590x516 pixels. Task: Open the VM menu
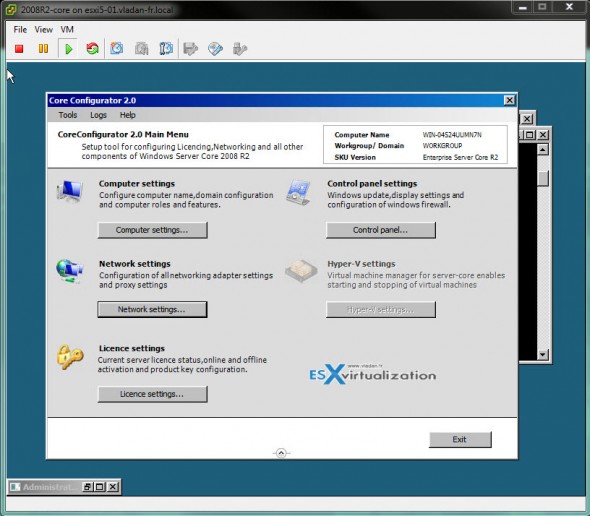tap(67, 29)
